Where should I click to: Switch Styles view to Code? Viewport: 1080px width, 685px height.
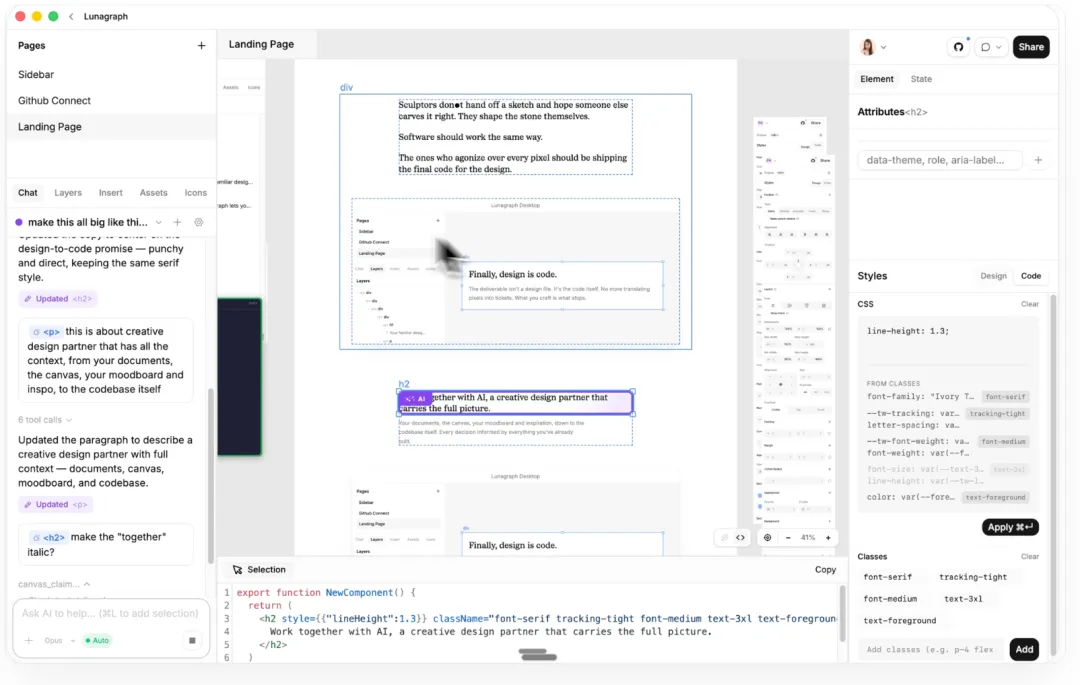pyautogui.click(x=1030, y=276)
